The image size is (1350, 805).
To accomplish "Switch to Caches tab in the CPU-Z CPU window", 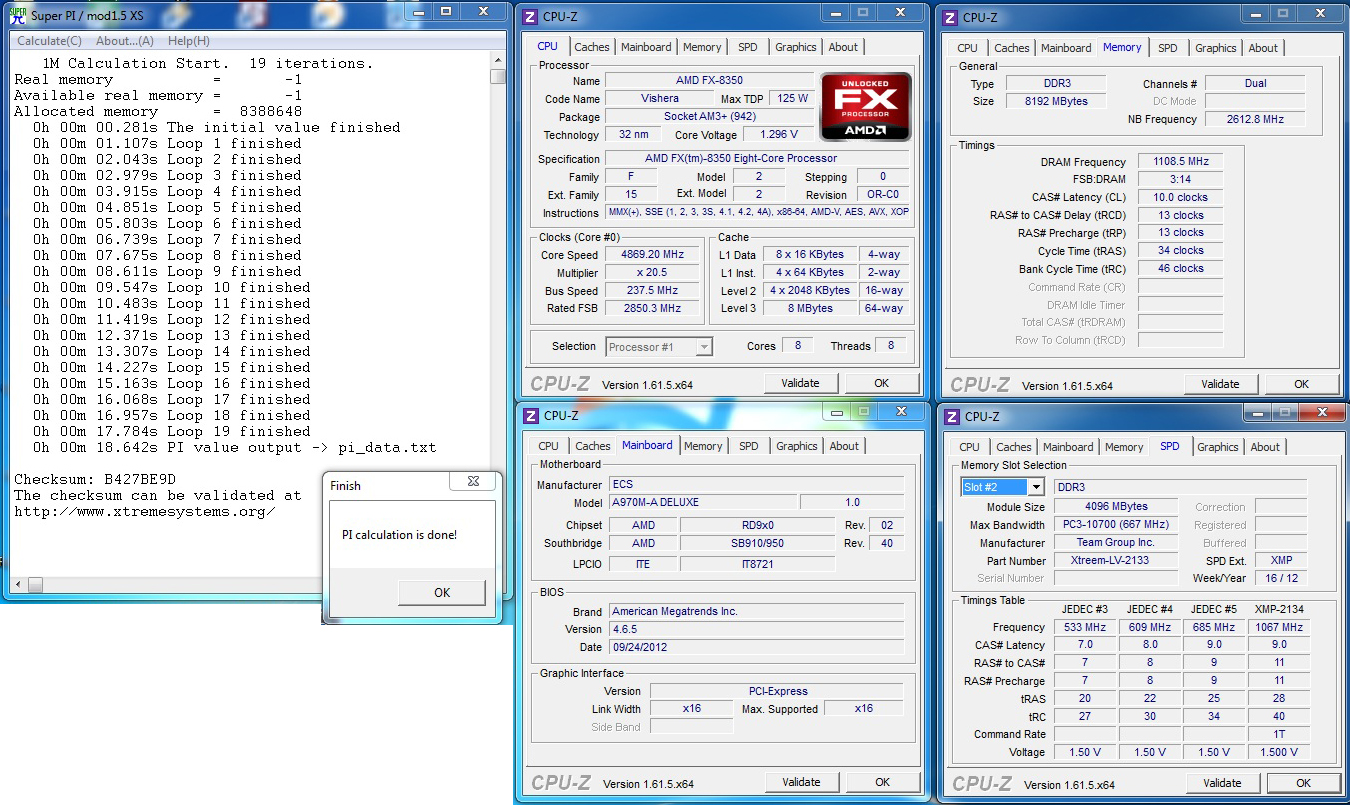I will pos(592,47).
